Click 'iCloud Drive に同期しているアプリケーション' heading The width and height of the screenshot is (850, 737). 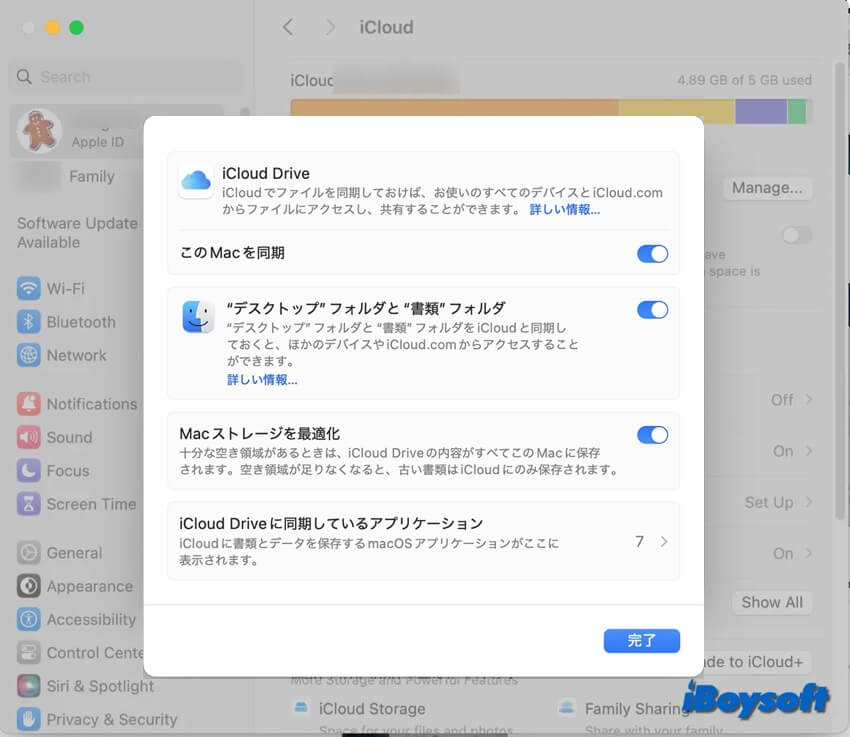tap(331, 523)
